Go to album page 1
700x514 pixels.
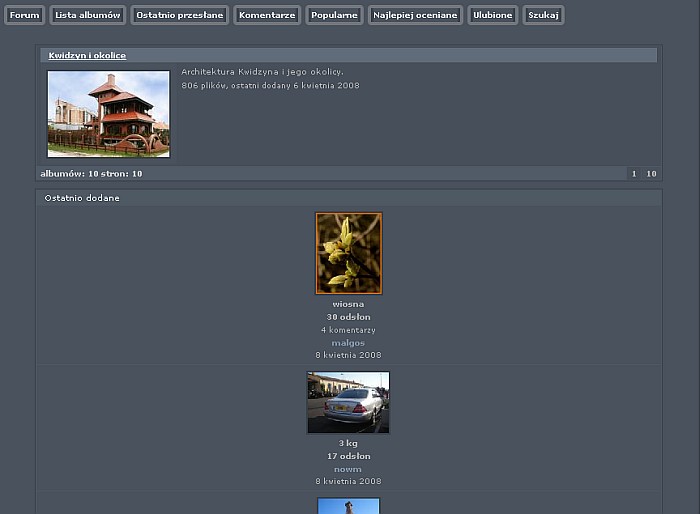[x=633, y=174]
